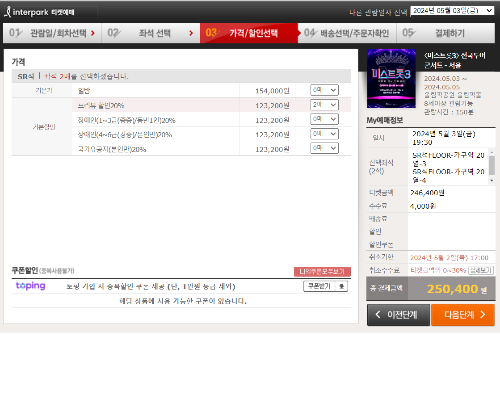This screenshot has height=394, width=500.
Task: Click the 쿠폰할인 section heading
Action: point(25,270)
